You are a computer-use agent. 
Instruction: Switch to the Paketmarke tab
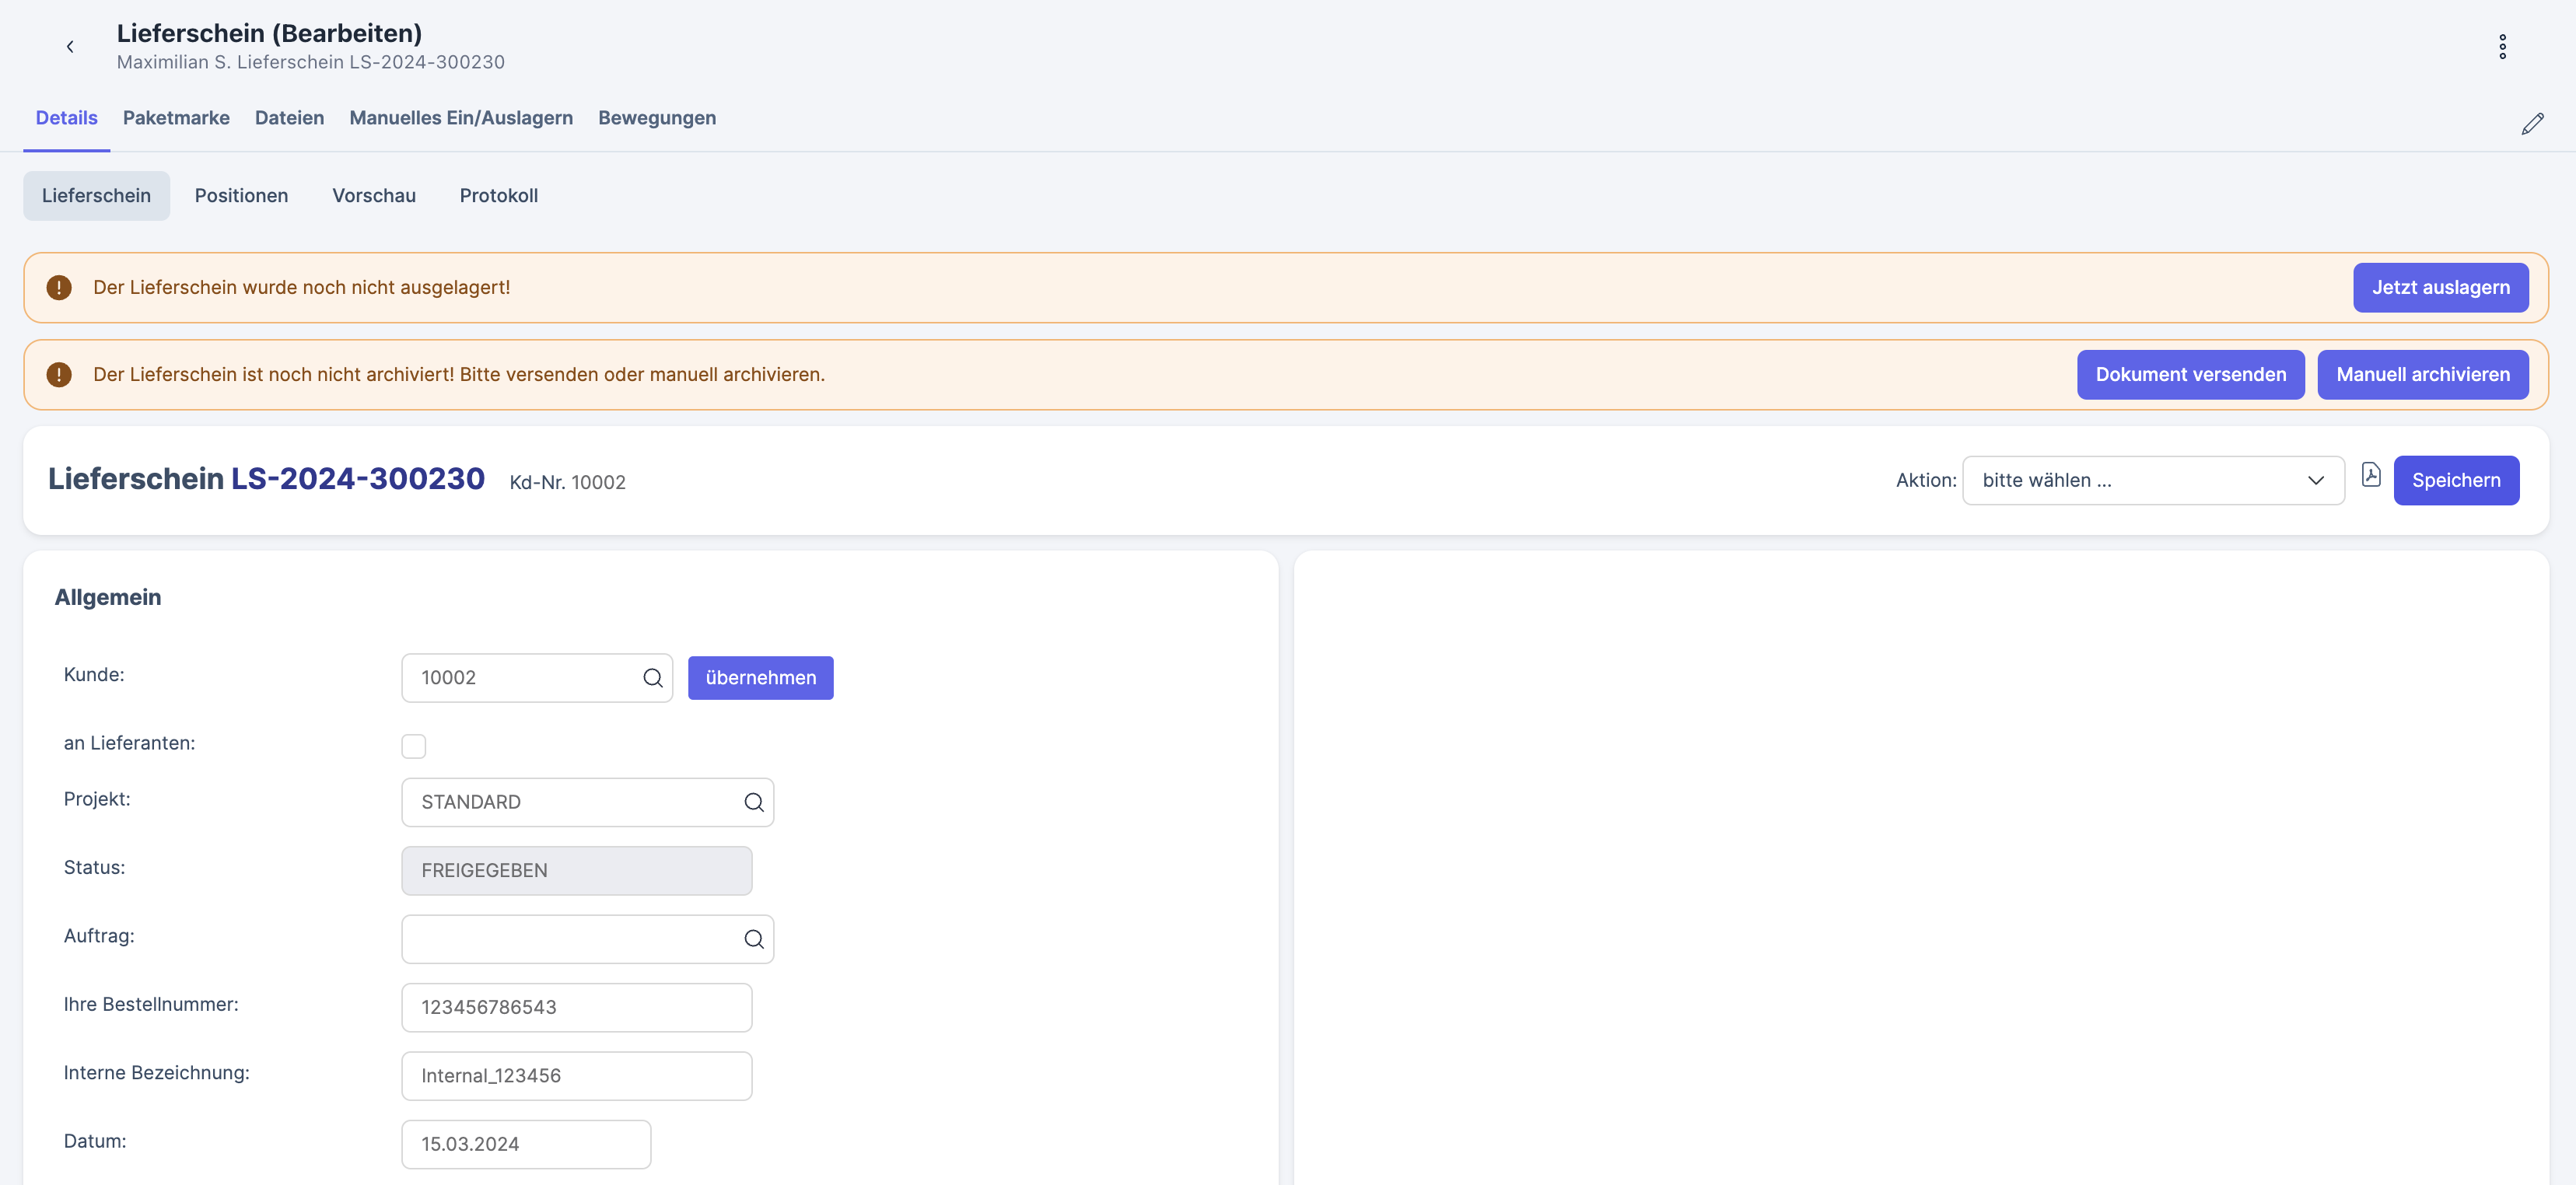[176, 118]
